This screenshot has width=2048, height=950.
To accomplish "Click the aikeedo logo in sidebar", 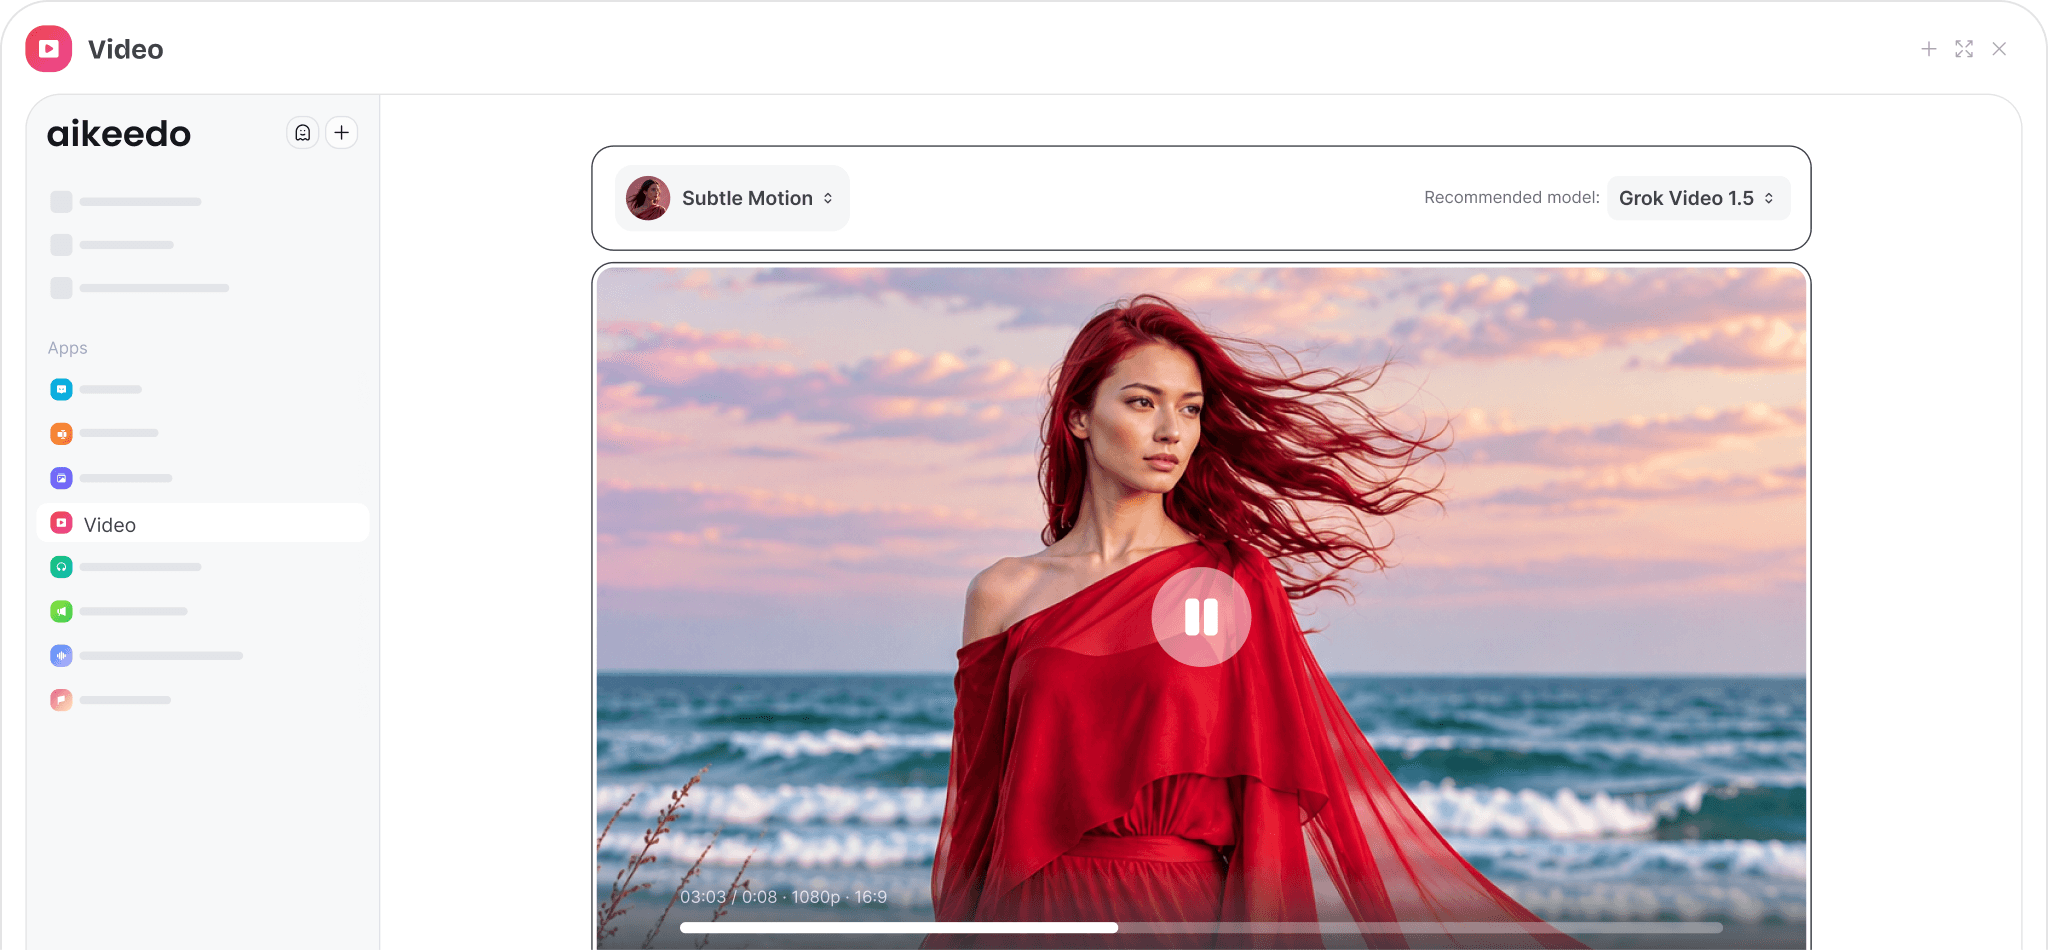I will pyautogui.click(x=119, y=133).
